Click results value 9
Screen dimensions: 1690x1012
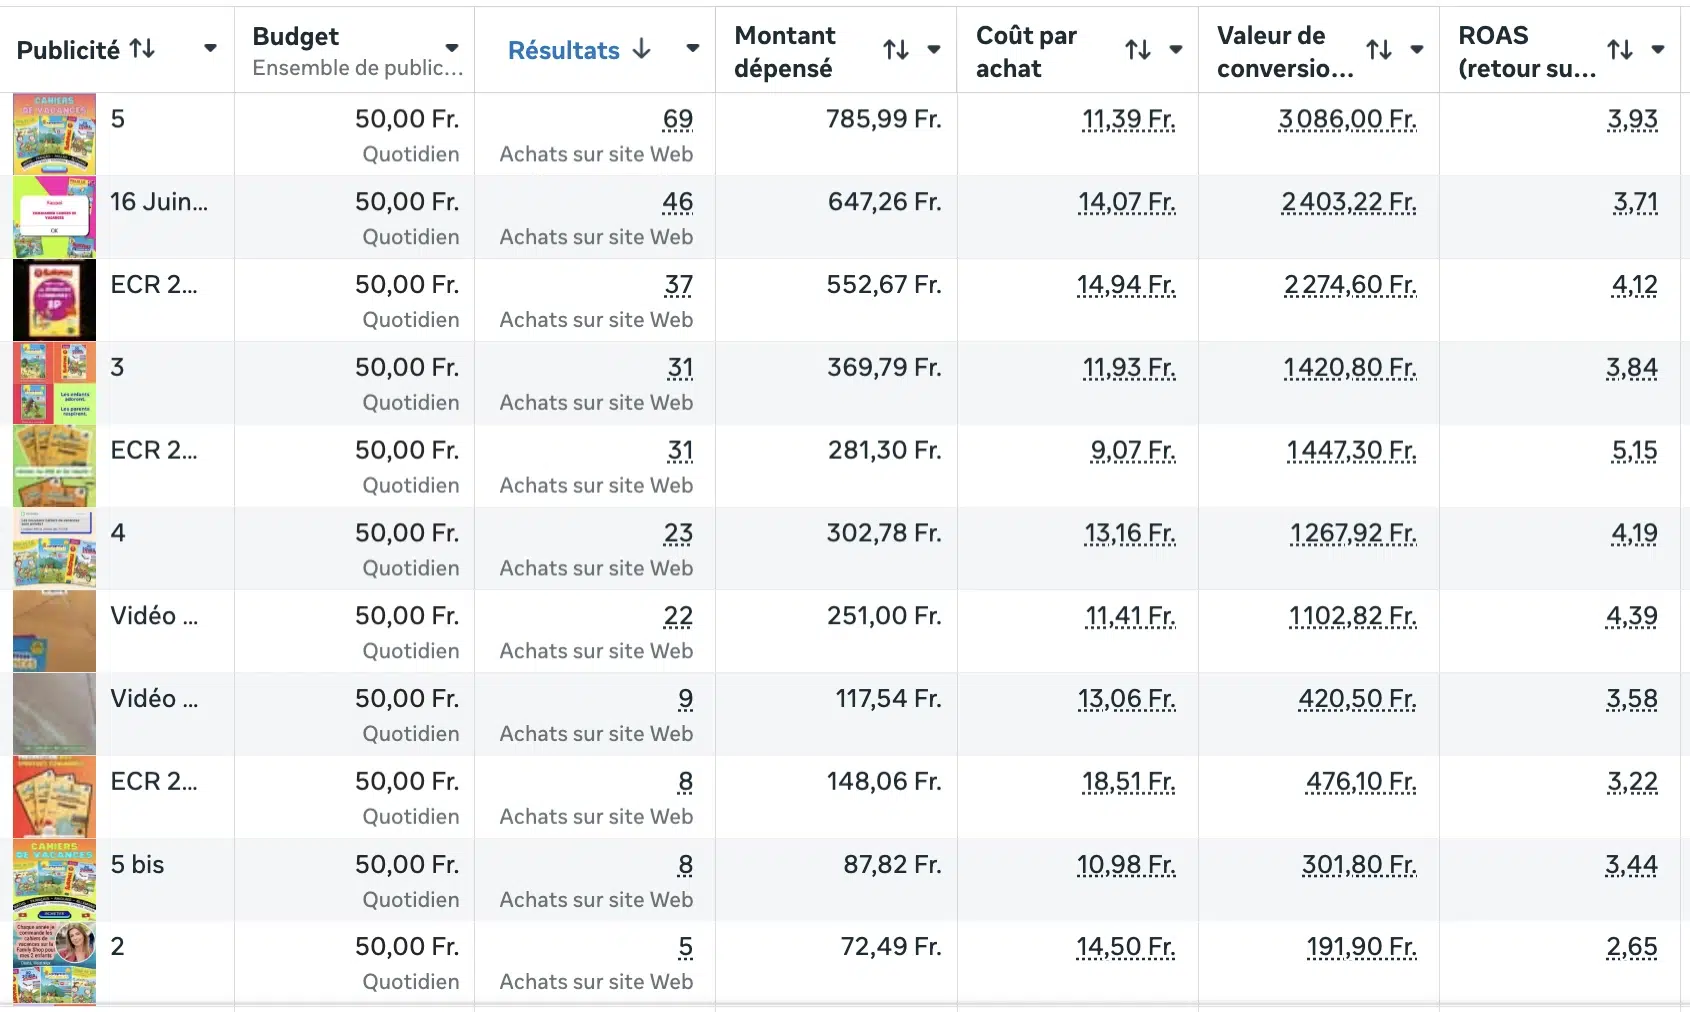tap(686, 699)
